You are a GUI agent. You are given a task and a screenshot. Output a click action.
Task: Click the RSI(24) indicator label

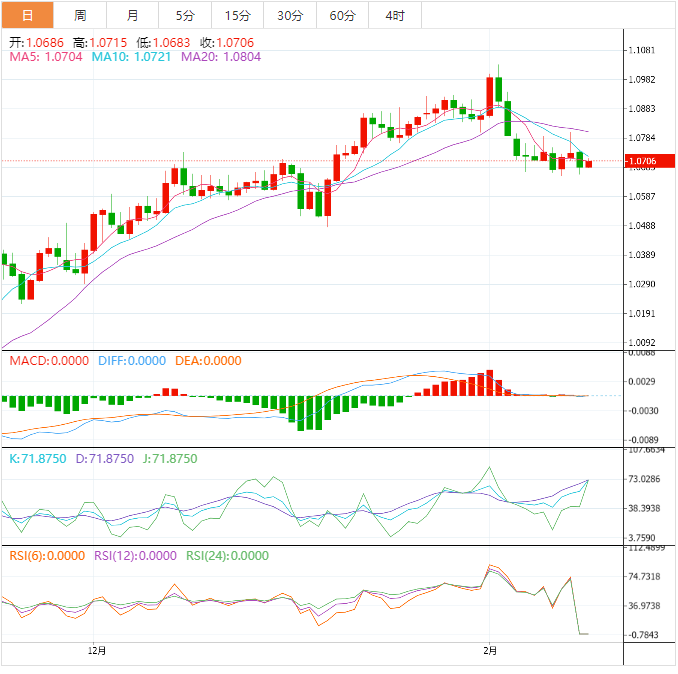(x=227, y=557)
